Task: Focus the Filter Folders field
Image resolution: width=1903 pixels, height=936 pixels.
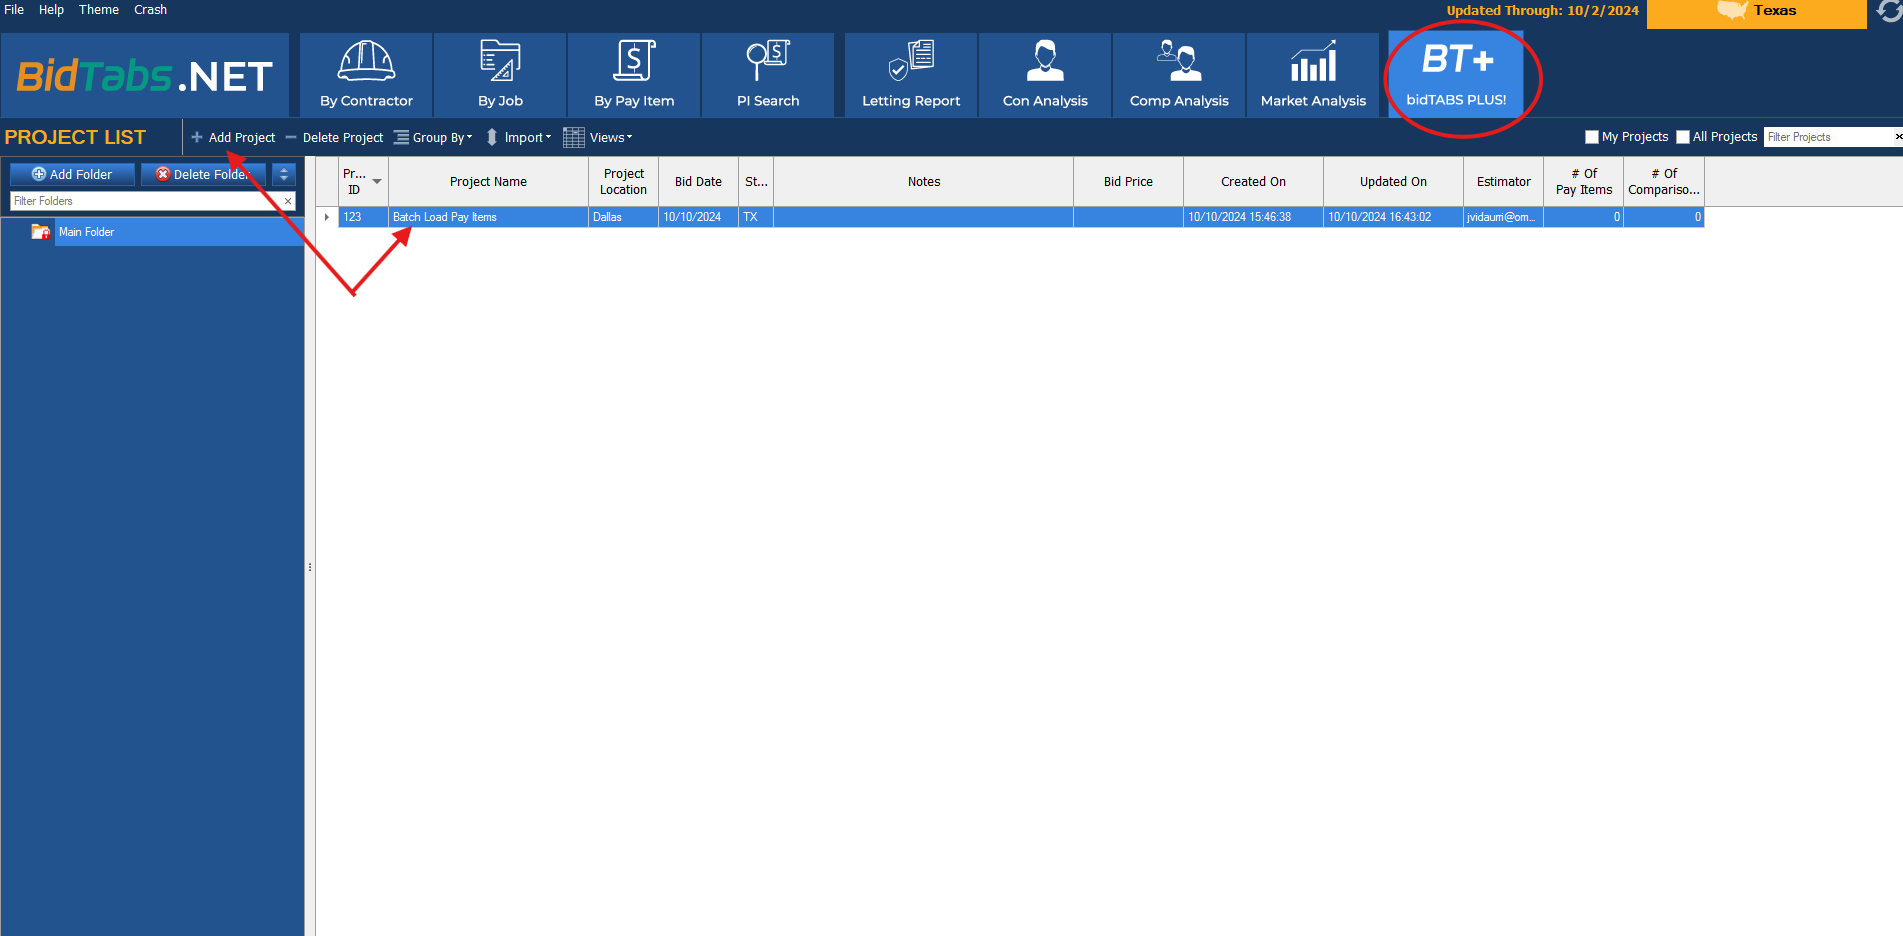Action: (145, 201)
